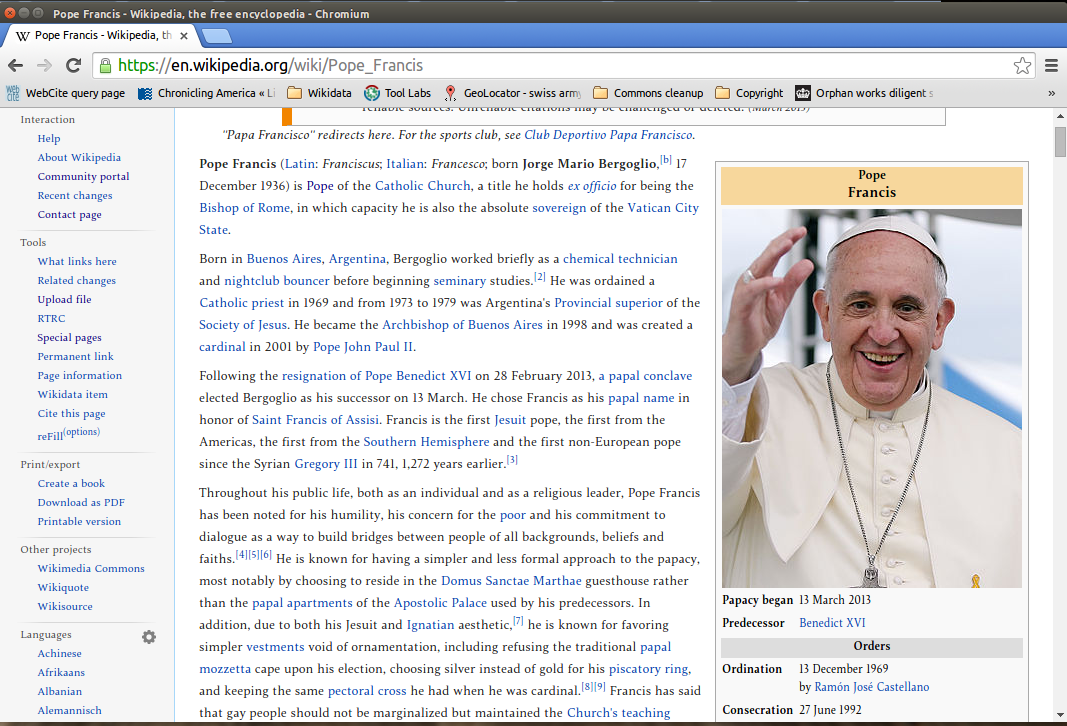
Task: Click the scrollbar down arrow
Action: (1060, 715)
